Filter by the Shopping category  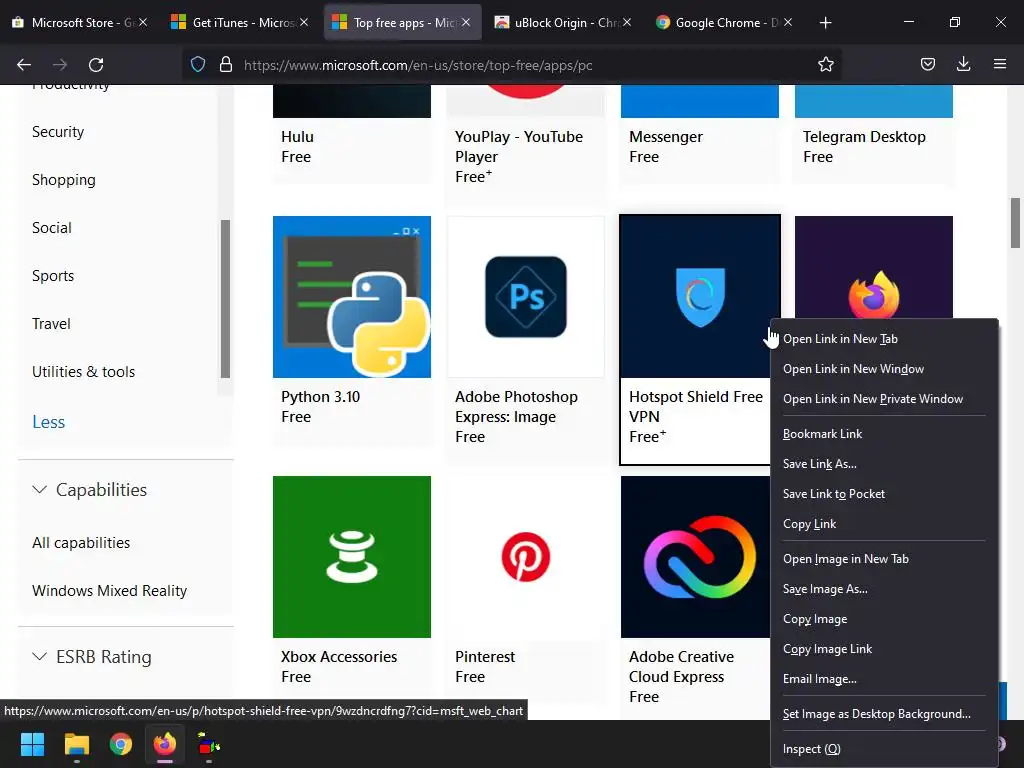63,180
